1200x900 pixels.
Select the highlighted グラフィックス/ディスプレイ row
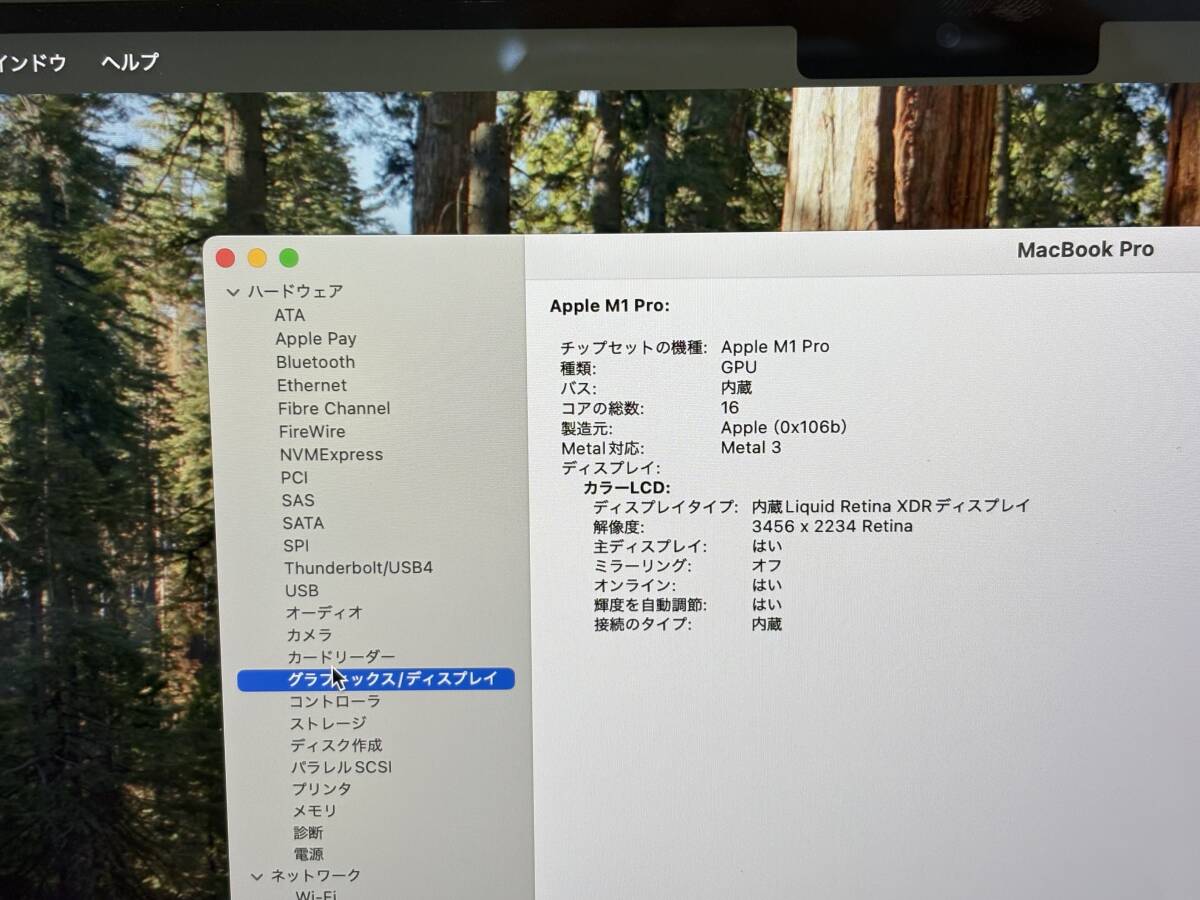click(376, 680)
